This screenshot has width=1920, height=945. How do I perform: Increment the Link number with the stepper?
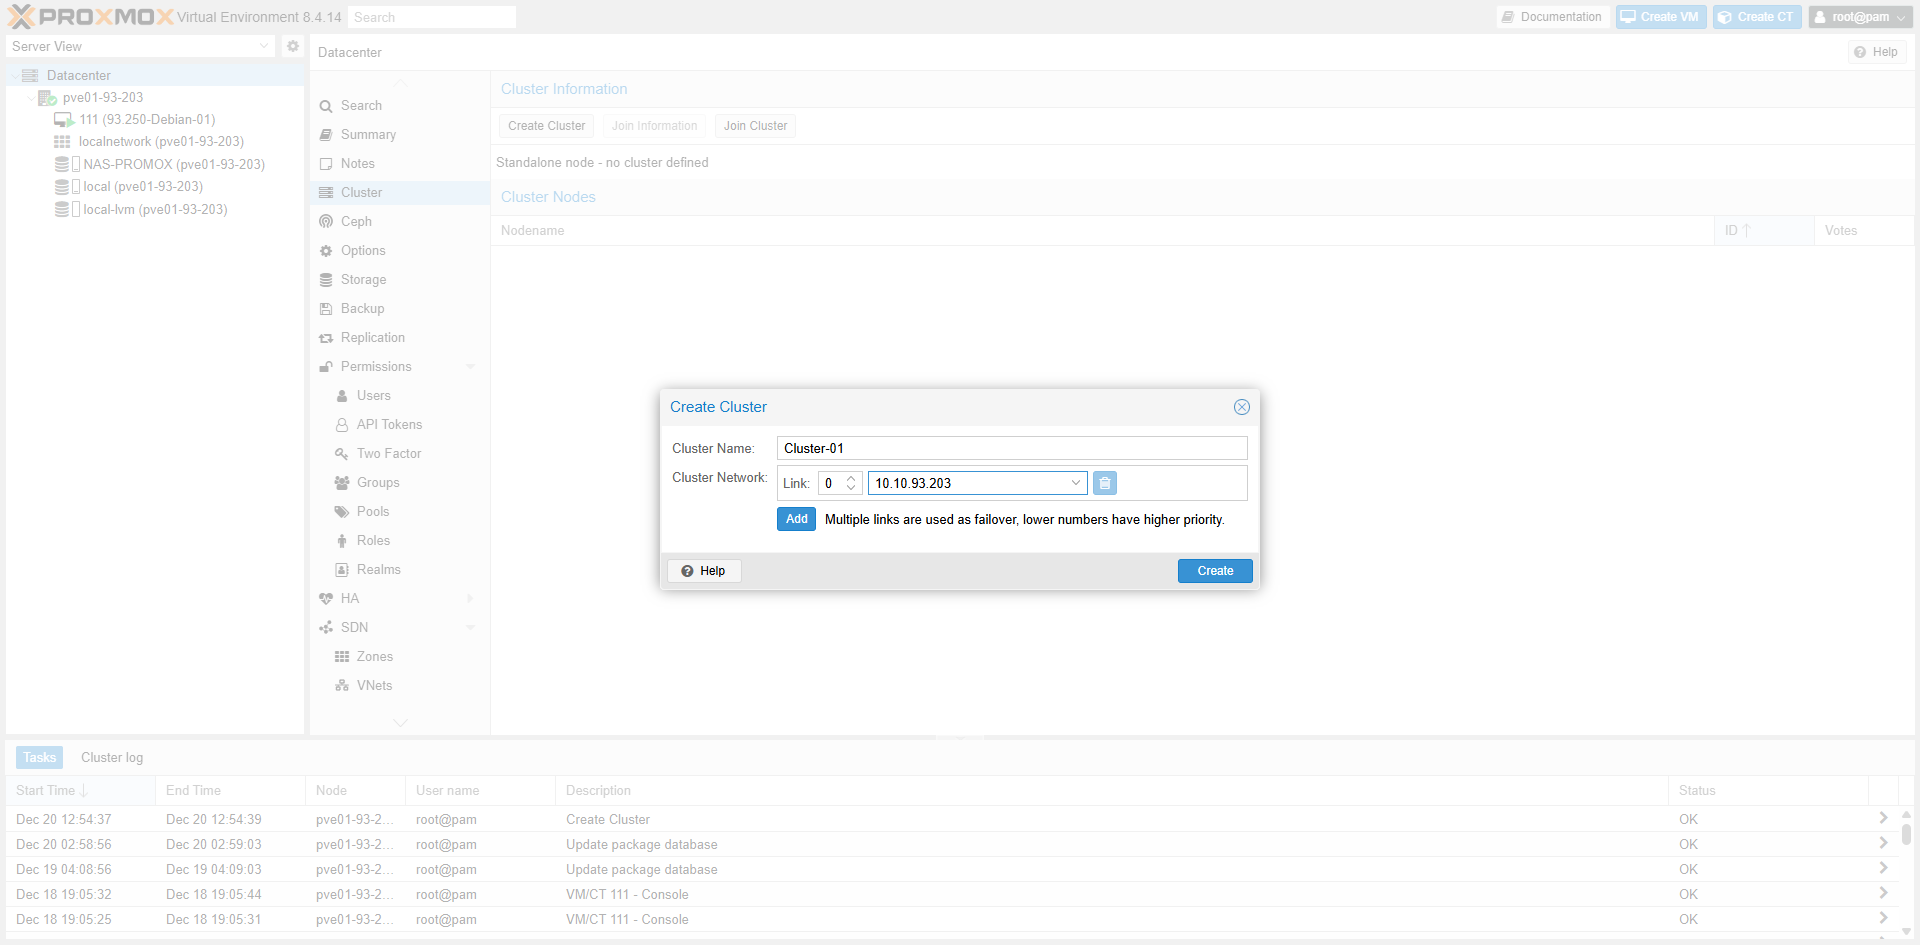[851, 478]
